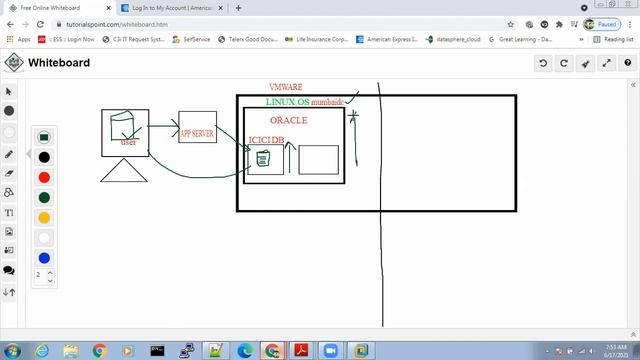The image size is (640, 360).
Task: Open Life Insurance Corp bookmark
Action: (x=317, y=39)
